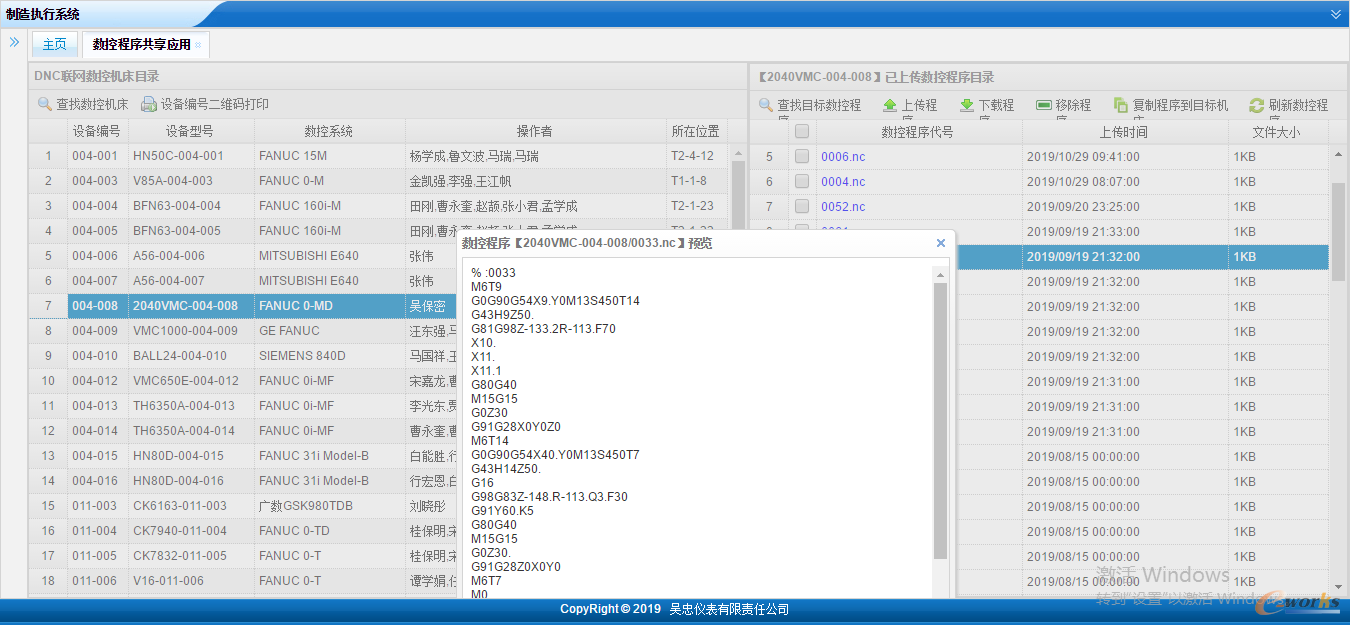Click the preview dialog vertical scrollbar
Viewport: 1350px width, 625px height.
point(940,420)
